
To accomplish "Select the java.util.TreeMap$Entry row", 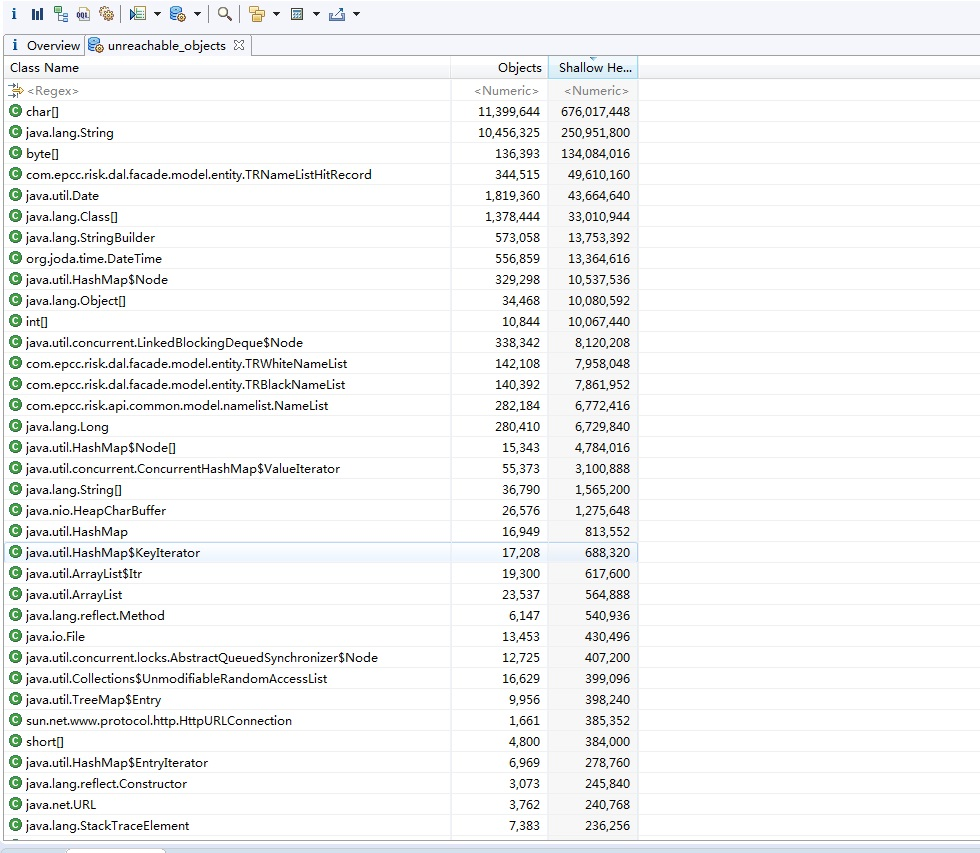I will (x=321, y=699).
